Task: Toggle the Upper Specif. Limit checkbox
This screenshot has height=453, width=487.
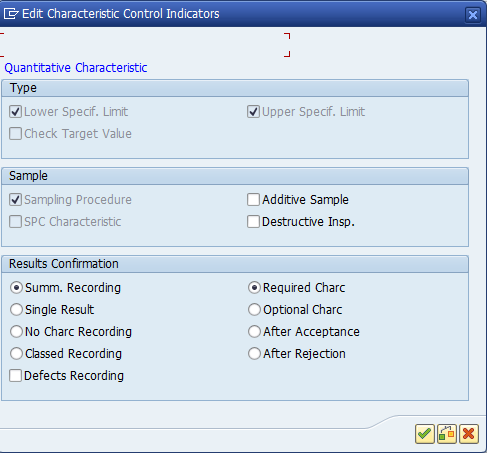Action: pyautogui.click(x=253, y=112)
